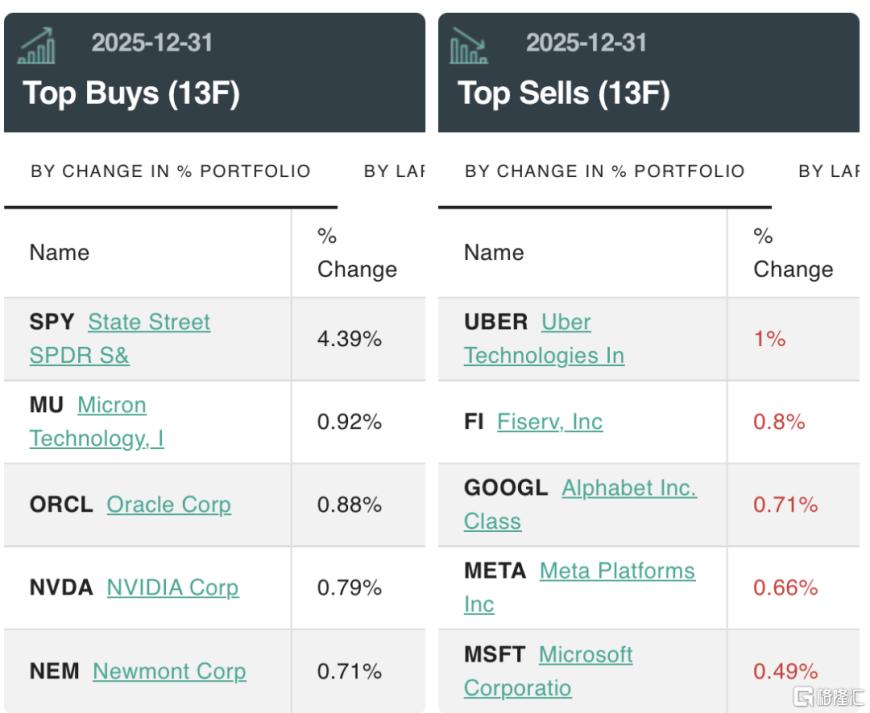The width and height of the screenshot is (870, 713).
Task: Open the NVIDIA Corp link
Action: tap(172, 588)
